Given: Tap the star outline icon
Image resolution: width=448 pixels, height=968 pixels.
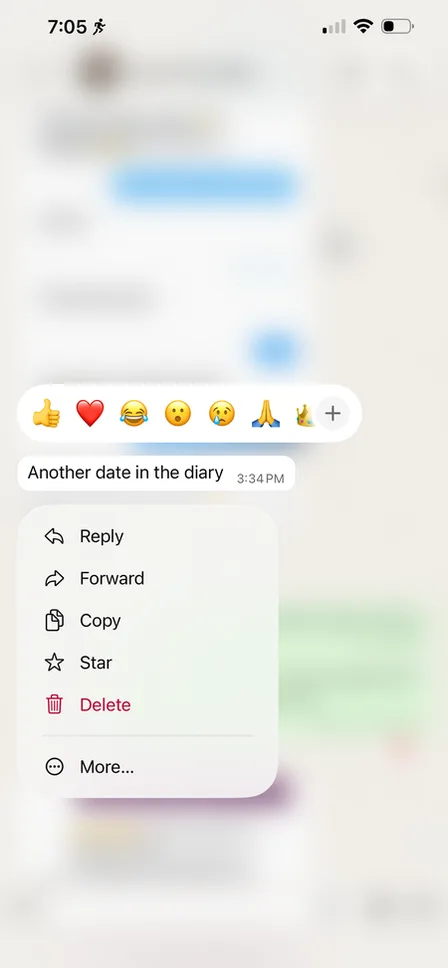Looking at the screenshot, I should (54, 662).
